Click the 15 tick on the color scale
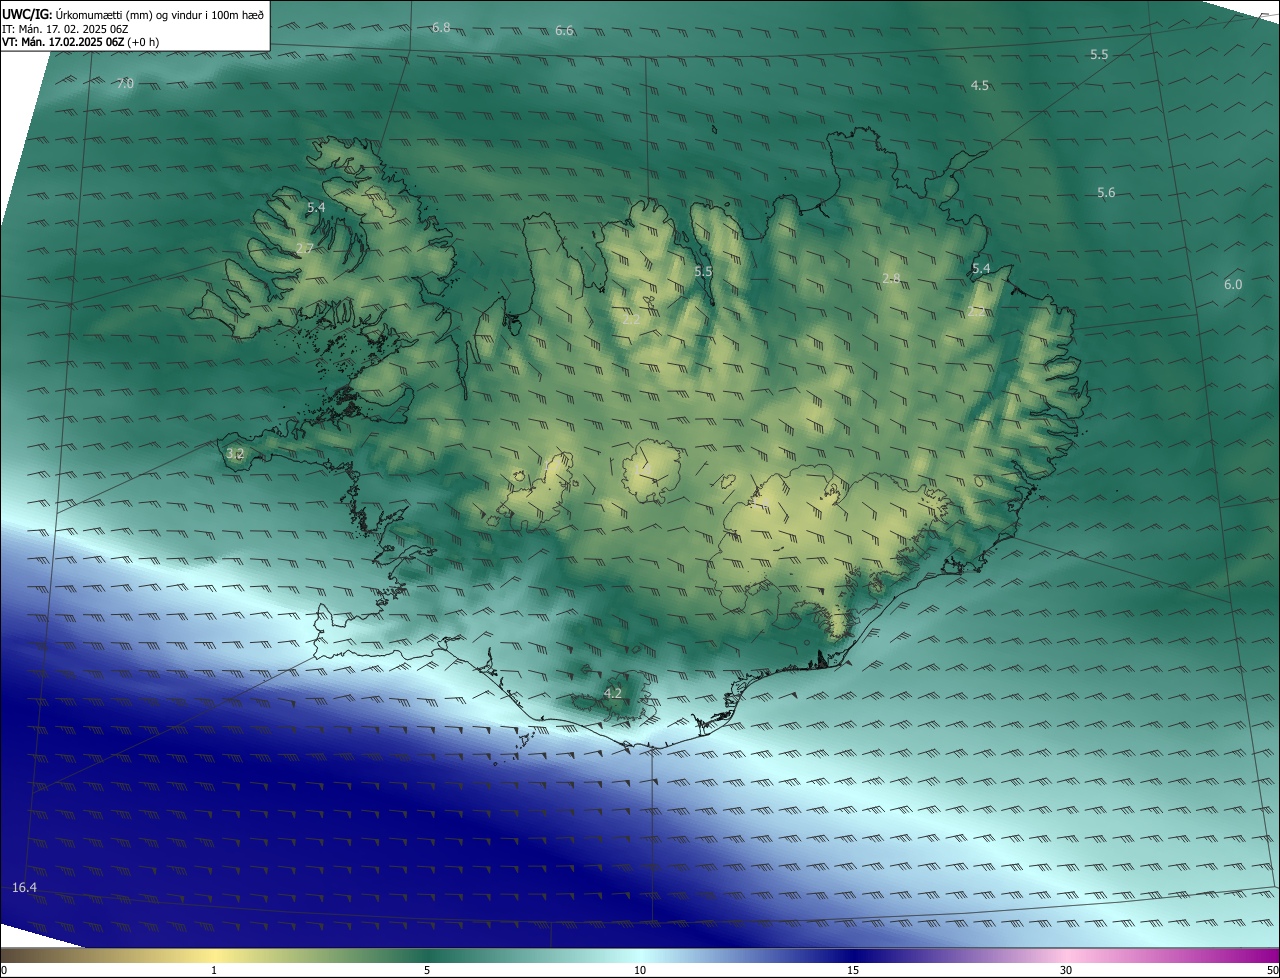 853,970
